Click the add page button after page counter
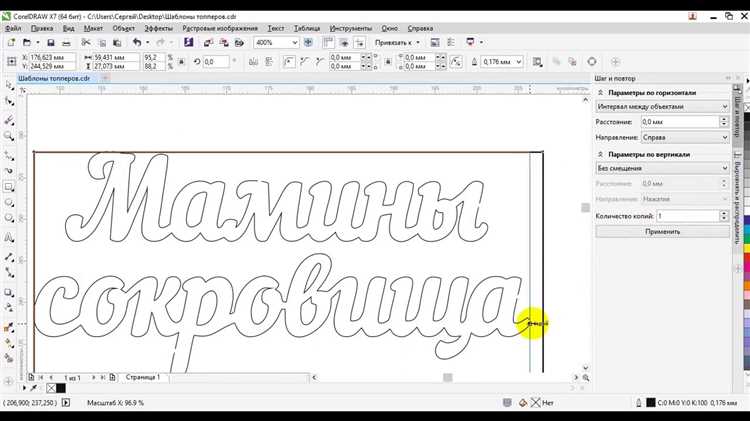This screenshot has width=750, height=421. (112, 377)
